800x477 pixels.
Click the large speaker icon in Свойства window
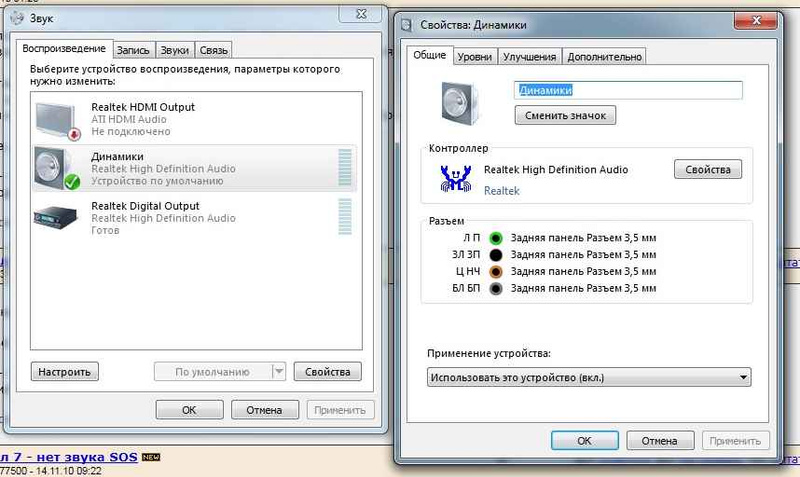click(x=460, y=103)
